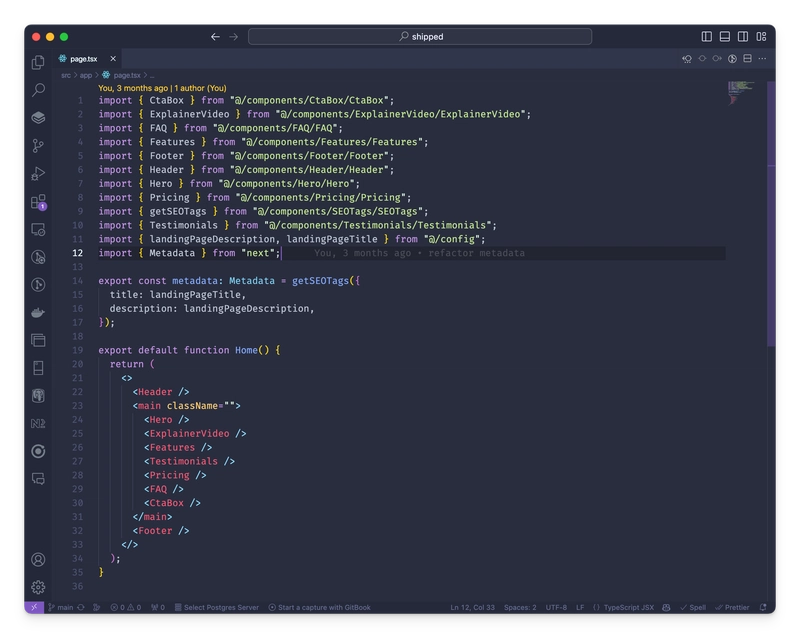800x638 pixels.
Task: Open the Source Control view
Action: pyautogui.click(x=38, y=146)
